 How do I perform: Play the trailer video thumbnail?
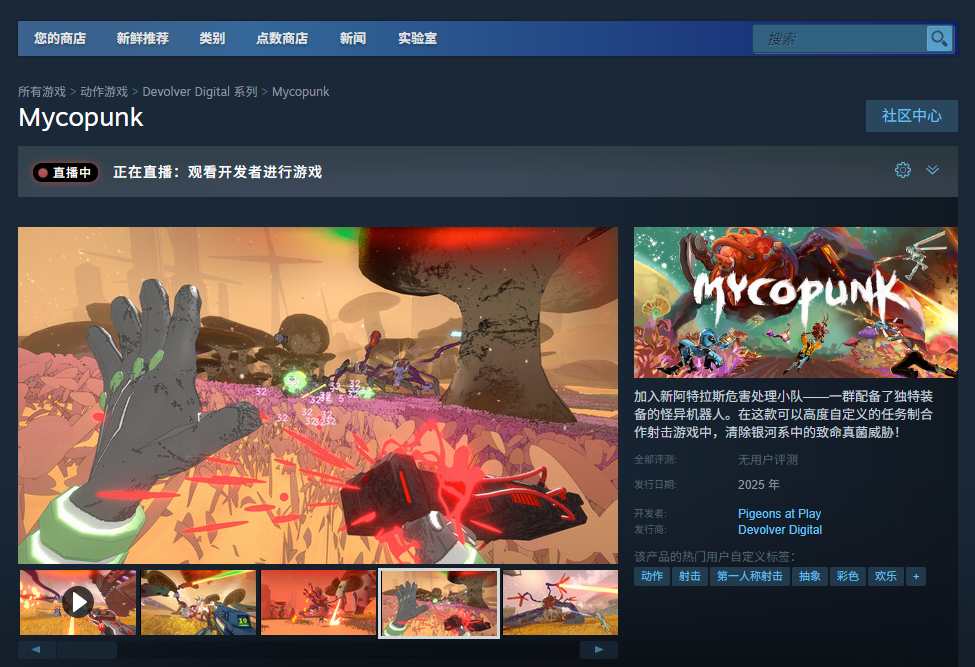tap(78, 602)
